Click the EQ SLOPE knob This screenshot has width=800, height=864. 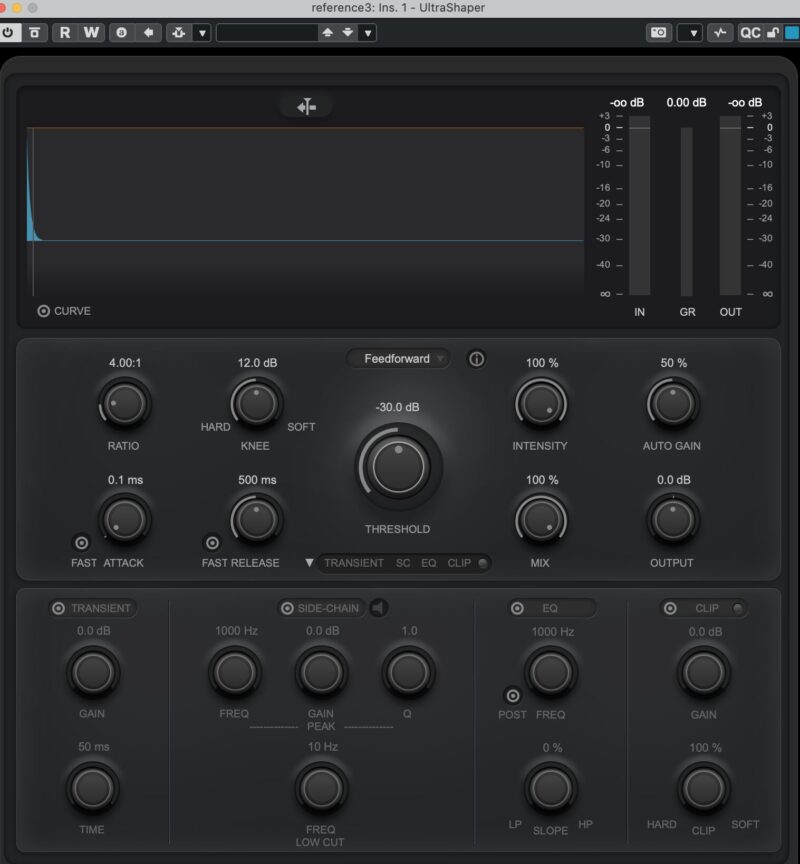(x=551, y=789)
